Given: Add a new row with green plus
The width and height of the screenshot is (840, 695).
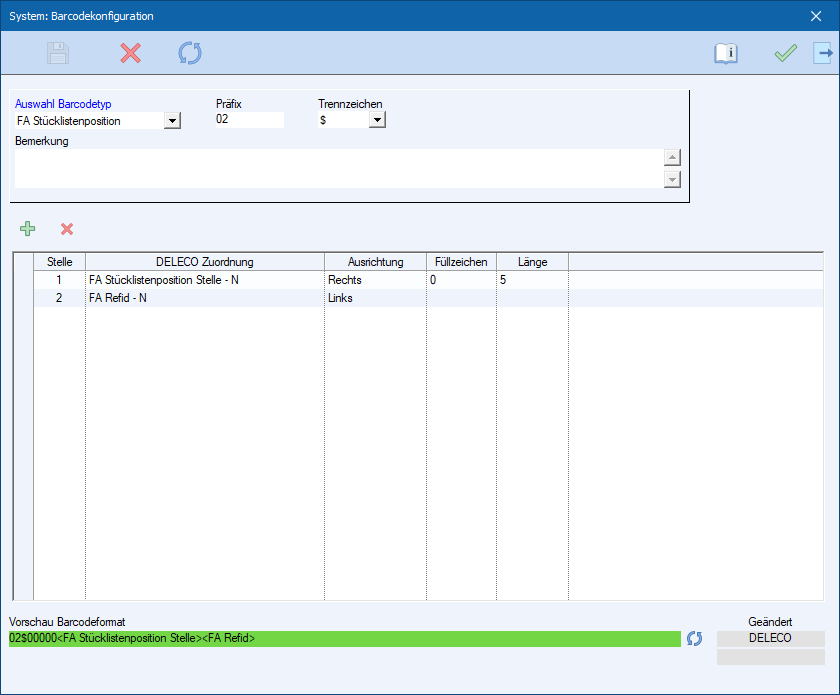Looking at the screenshot, I should [28, 229].
